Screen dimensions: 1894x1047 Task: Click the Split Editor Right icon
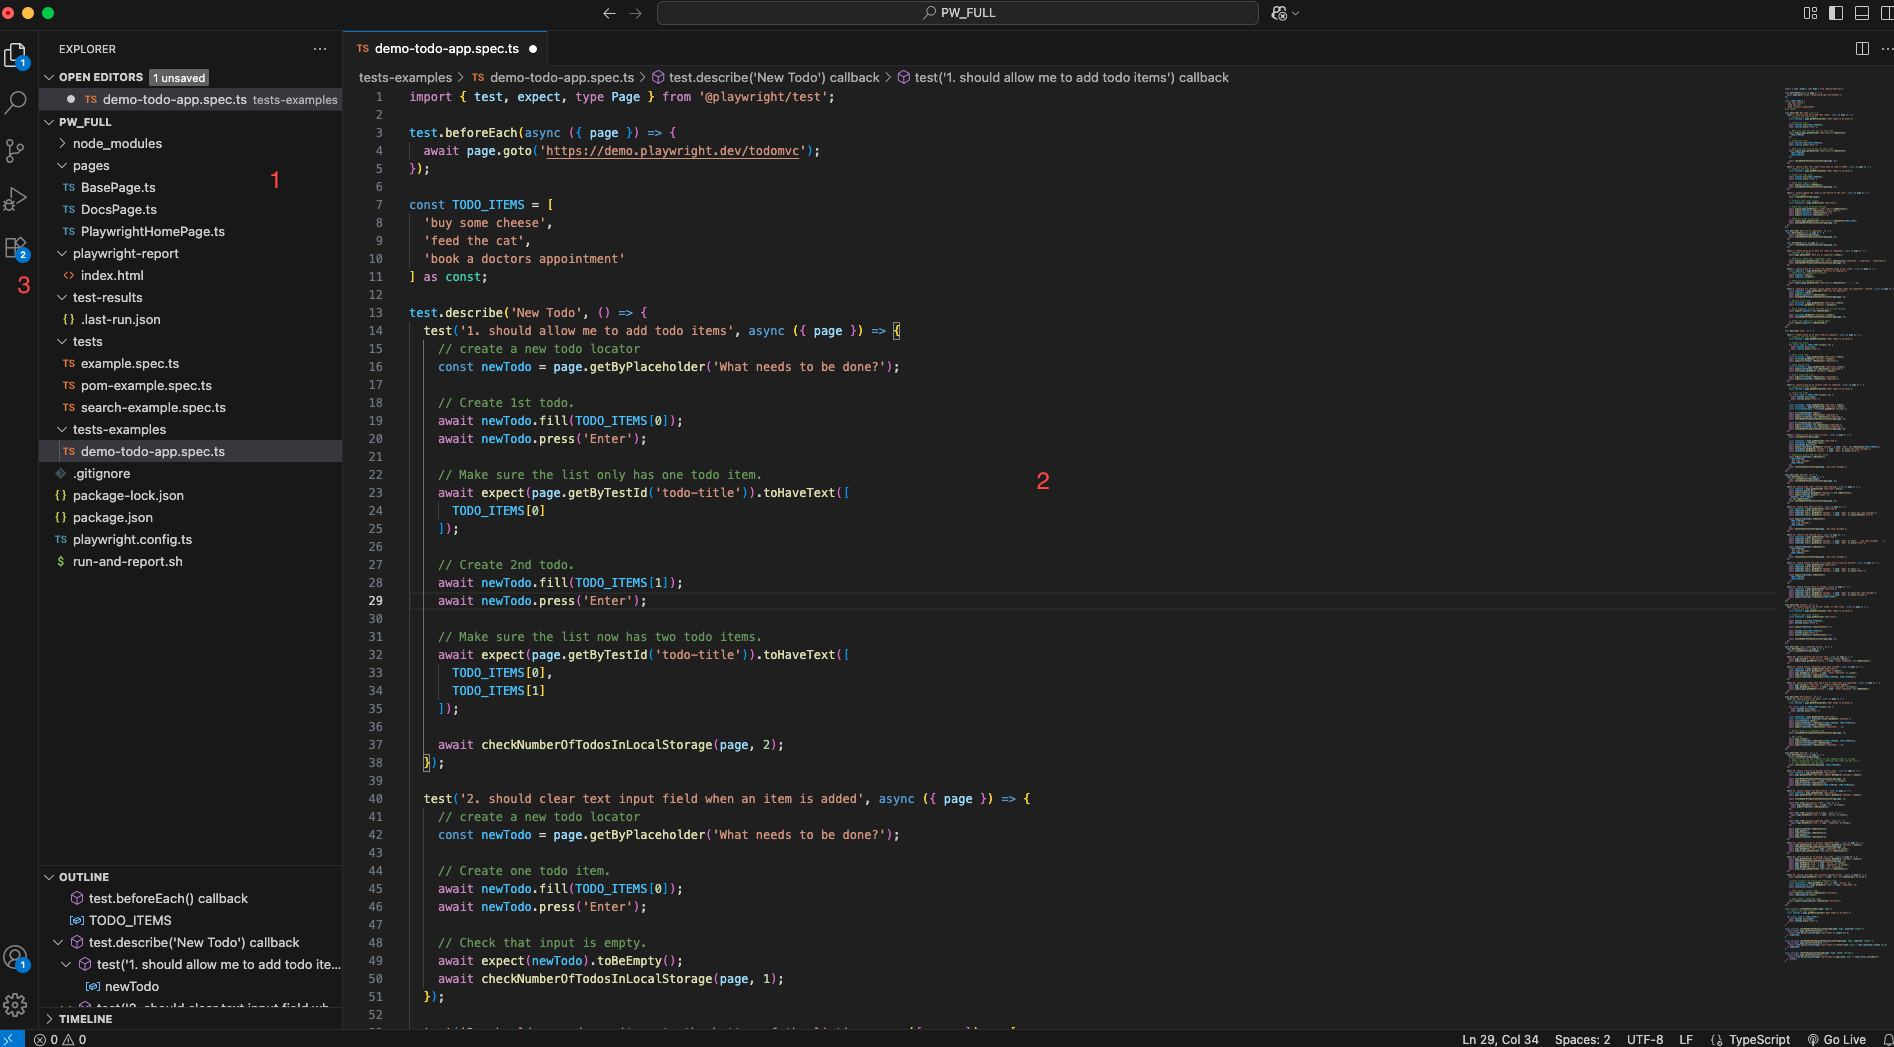[x=1862, y=48]
